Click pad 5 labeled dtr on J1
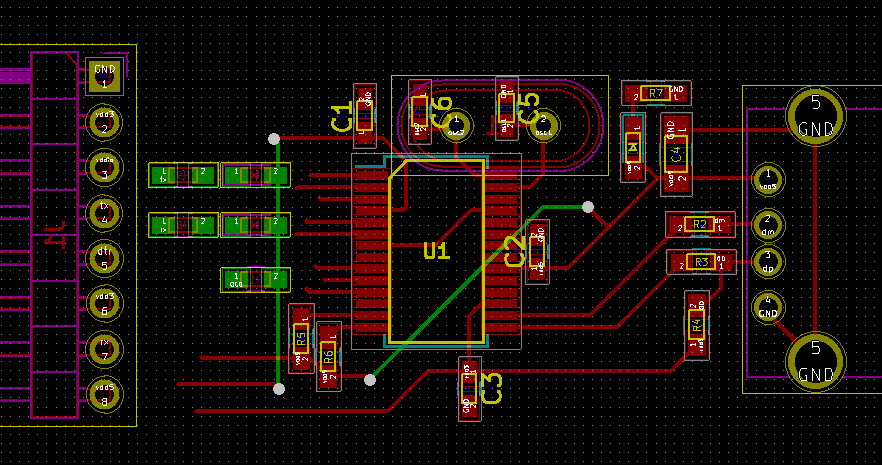 click(104, 257)
